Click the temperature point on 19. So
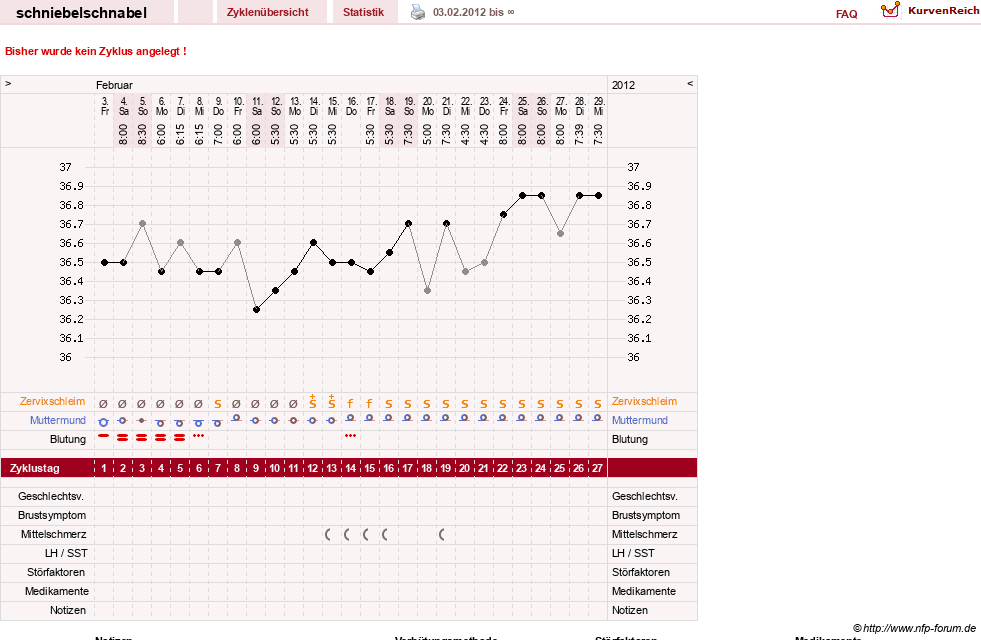Image resolution: width=981 pixels, height=640 pixels. 409,223
